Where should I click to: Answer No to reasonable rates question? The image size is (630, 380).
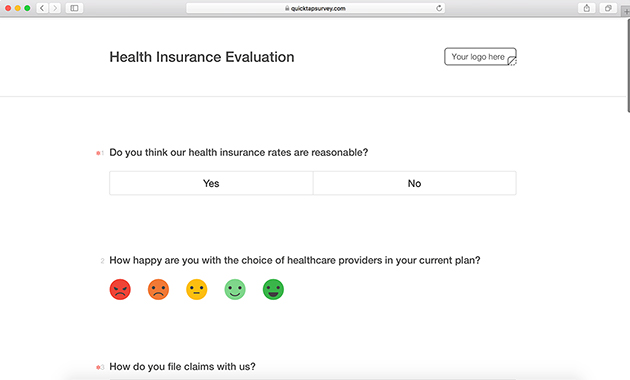[x=415, y=183]
